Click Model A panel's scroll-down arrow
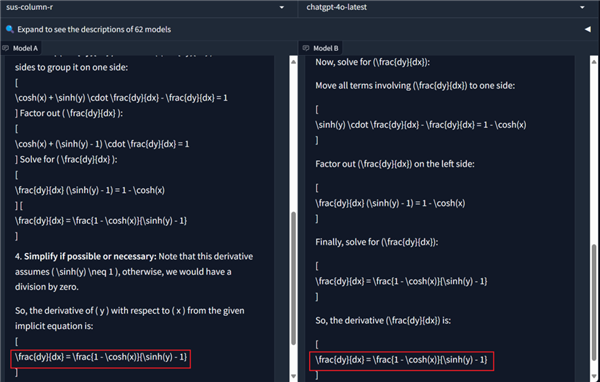The width and height of the screenshot is (600, 382). click(x=293, y=376)
